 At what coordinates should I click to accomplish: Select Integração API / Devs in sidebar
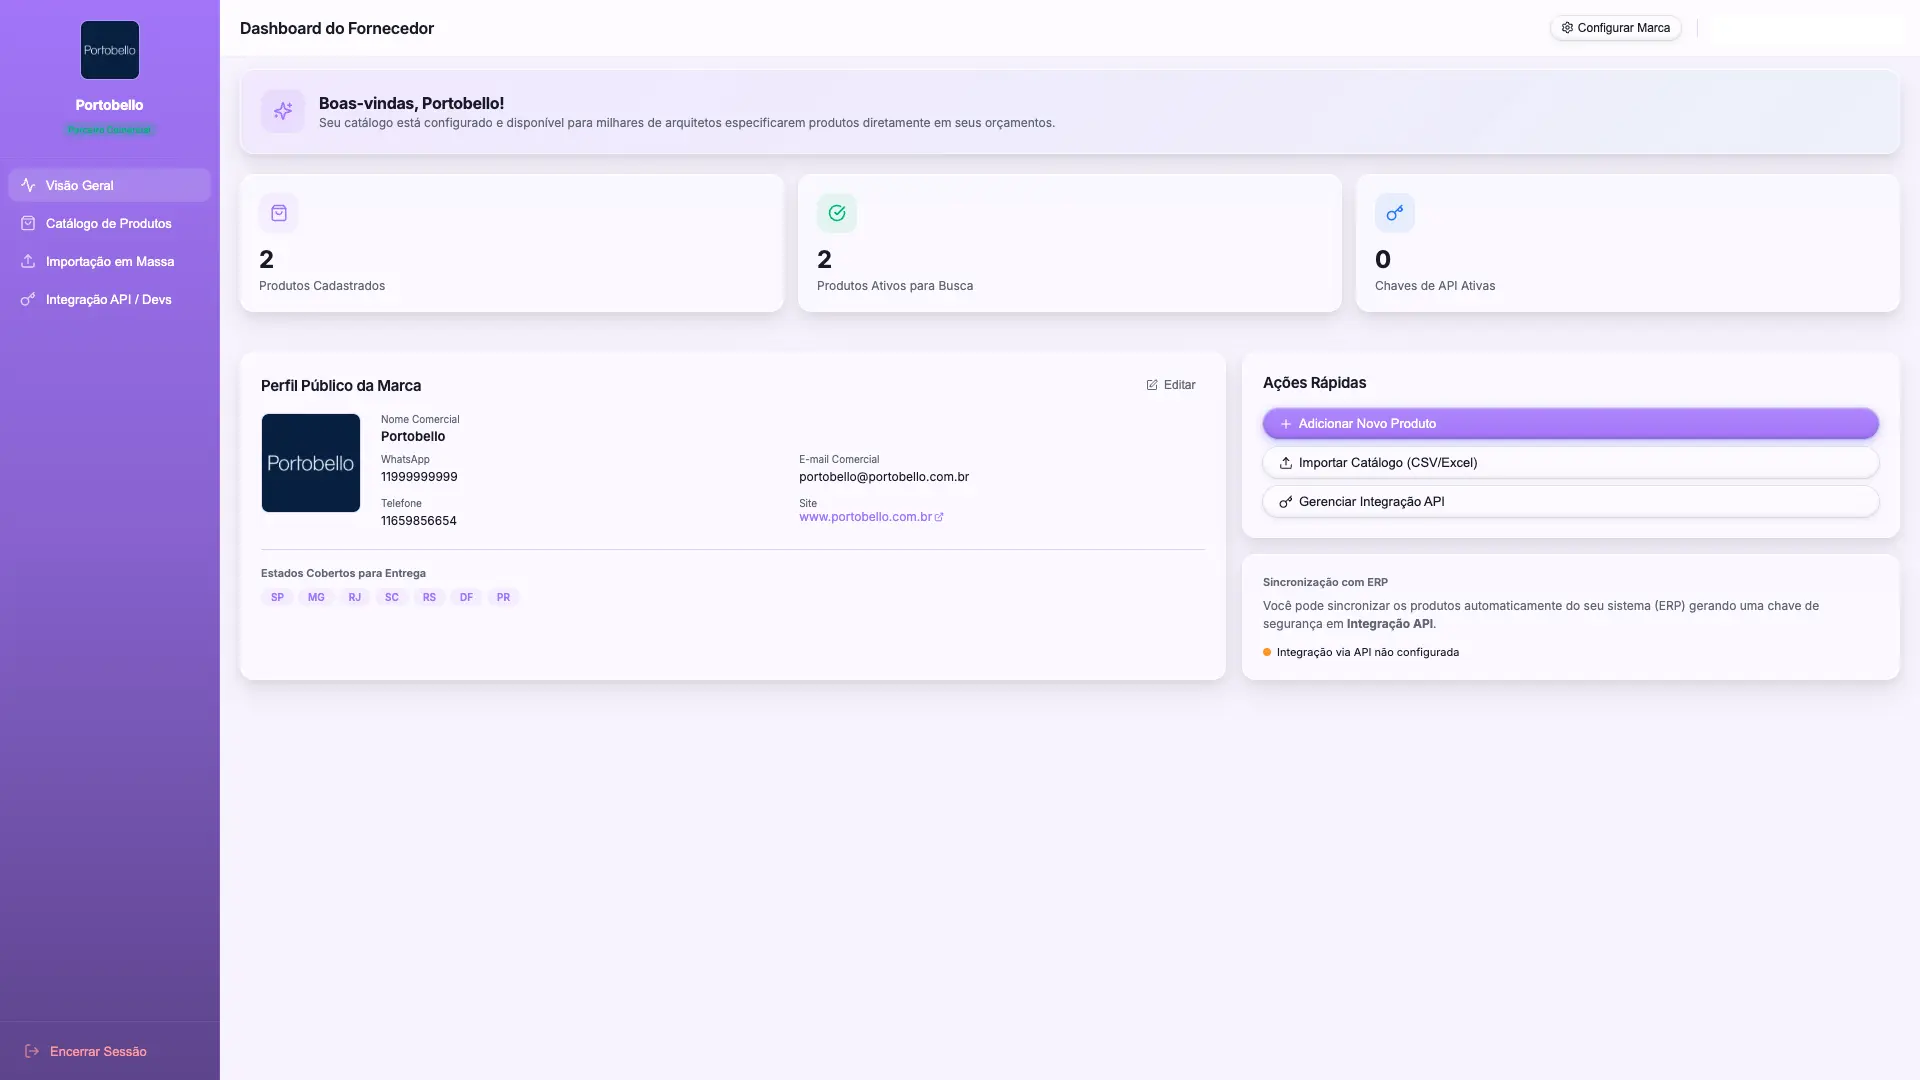109,299
